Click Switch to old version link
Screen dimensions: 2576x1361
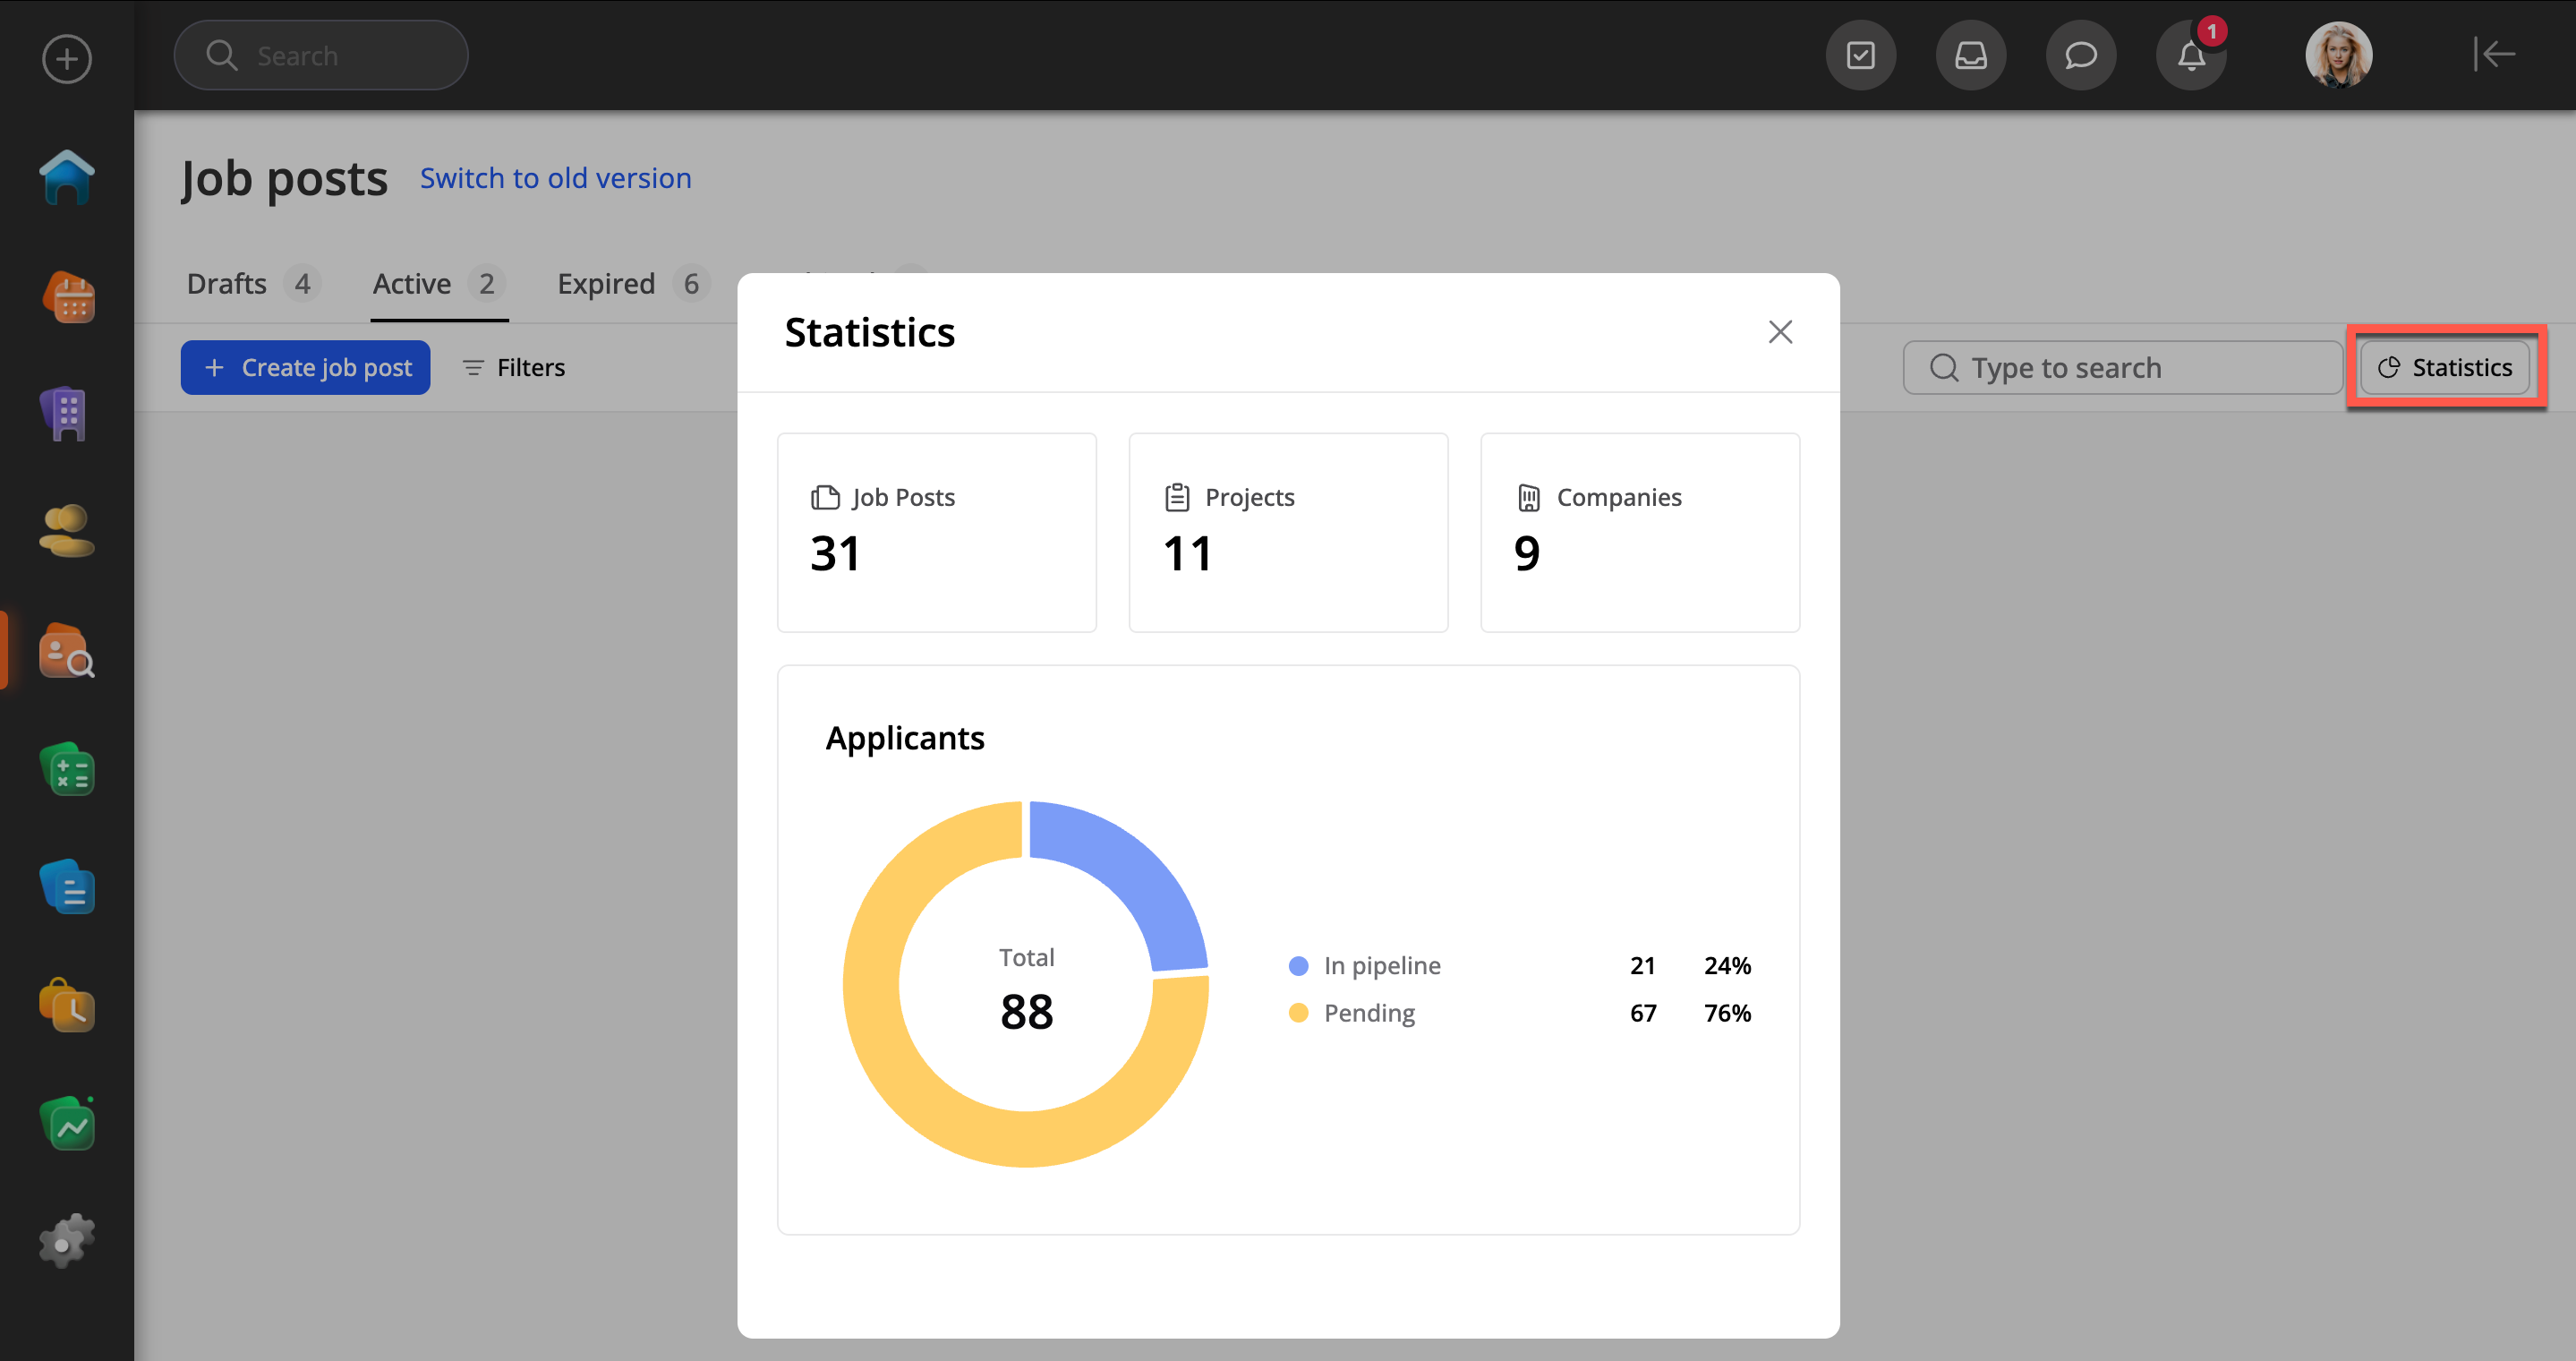(555, 178)
